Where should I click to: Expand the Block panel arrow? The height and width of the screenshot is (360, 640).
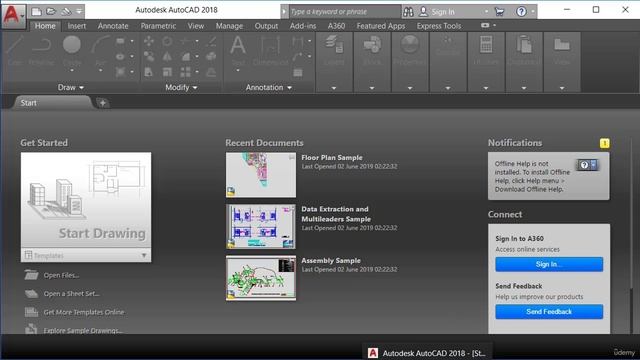tap(372, 88)
